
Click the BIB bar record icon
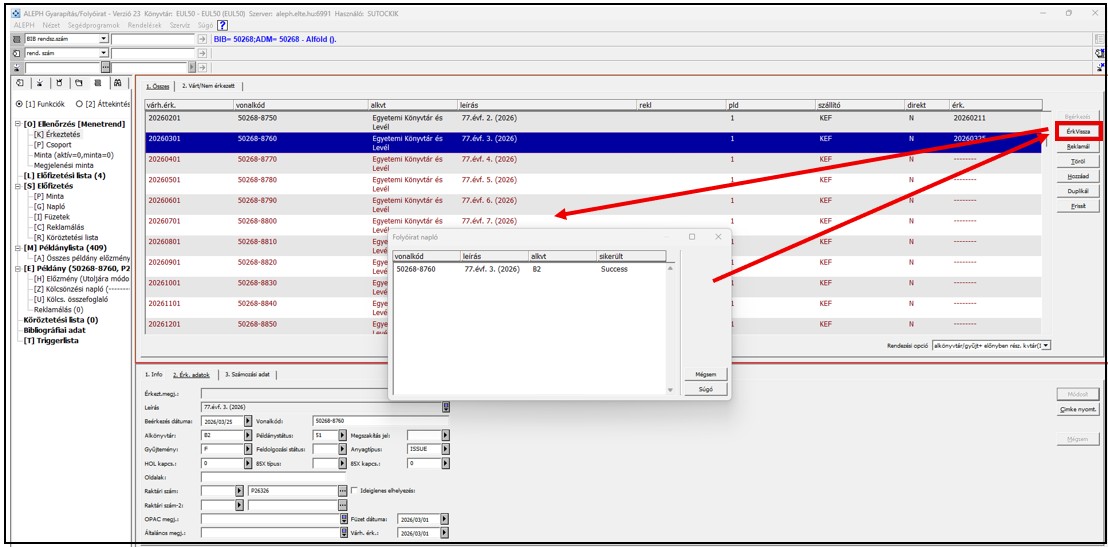tap(17, 39)
